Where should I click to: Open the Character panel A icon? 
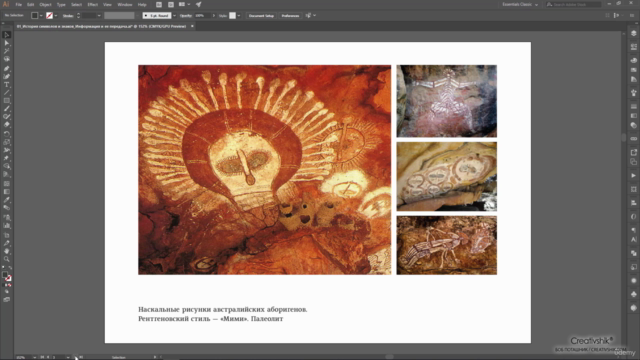coord(633,240)
